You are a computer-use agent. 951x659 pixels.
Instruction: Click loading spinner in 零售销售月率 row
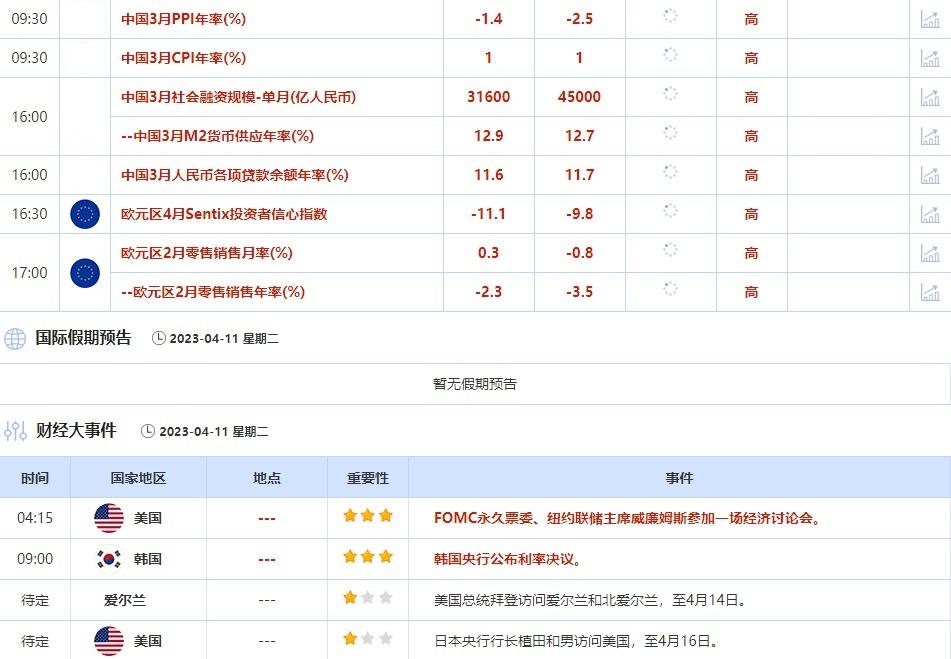[x=670, y=249]
